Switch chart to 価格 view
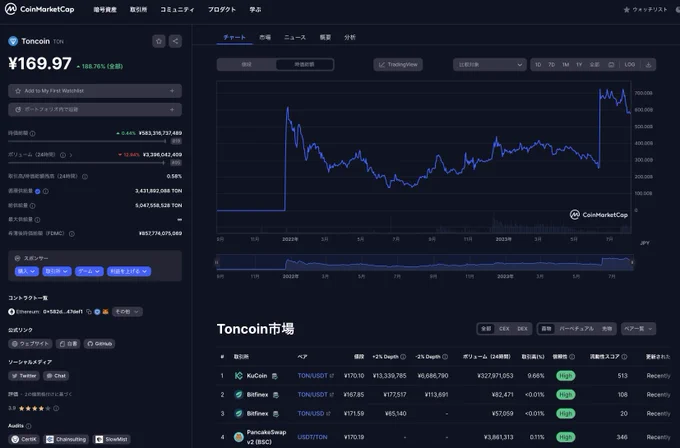Viewport: 680px width, 448px height. [246, 65]
